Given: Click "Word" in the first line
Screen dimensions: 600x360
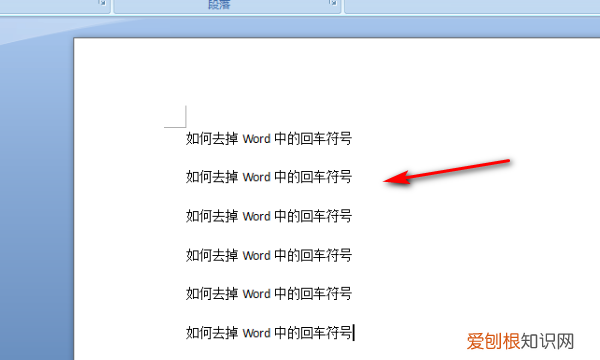Looking at the screenshot, I should (x=256, y=139).
